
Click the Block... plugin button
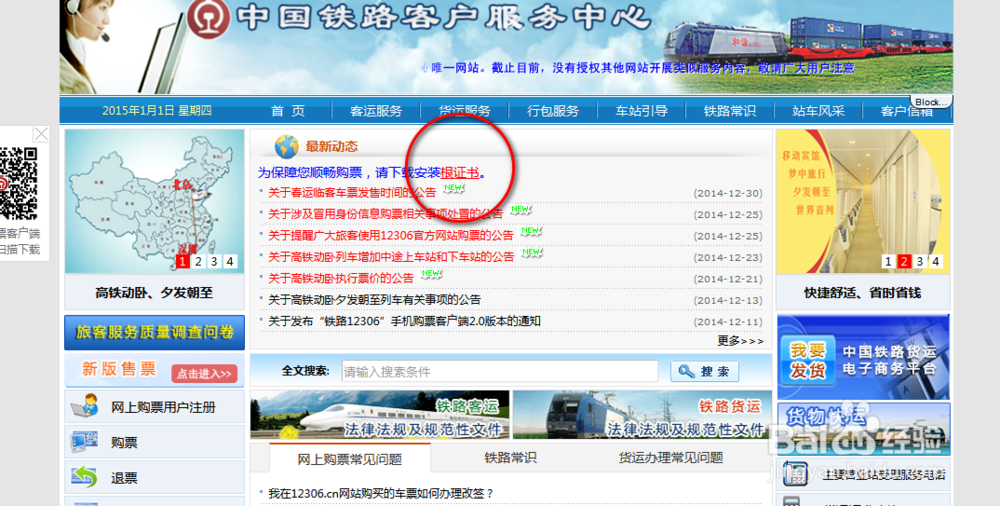pos(930,101)
